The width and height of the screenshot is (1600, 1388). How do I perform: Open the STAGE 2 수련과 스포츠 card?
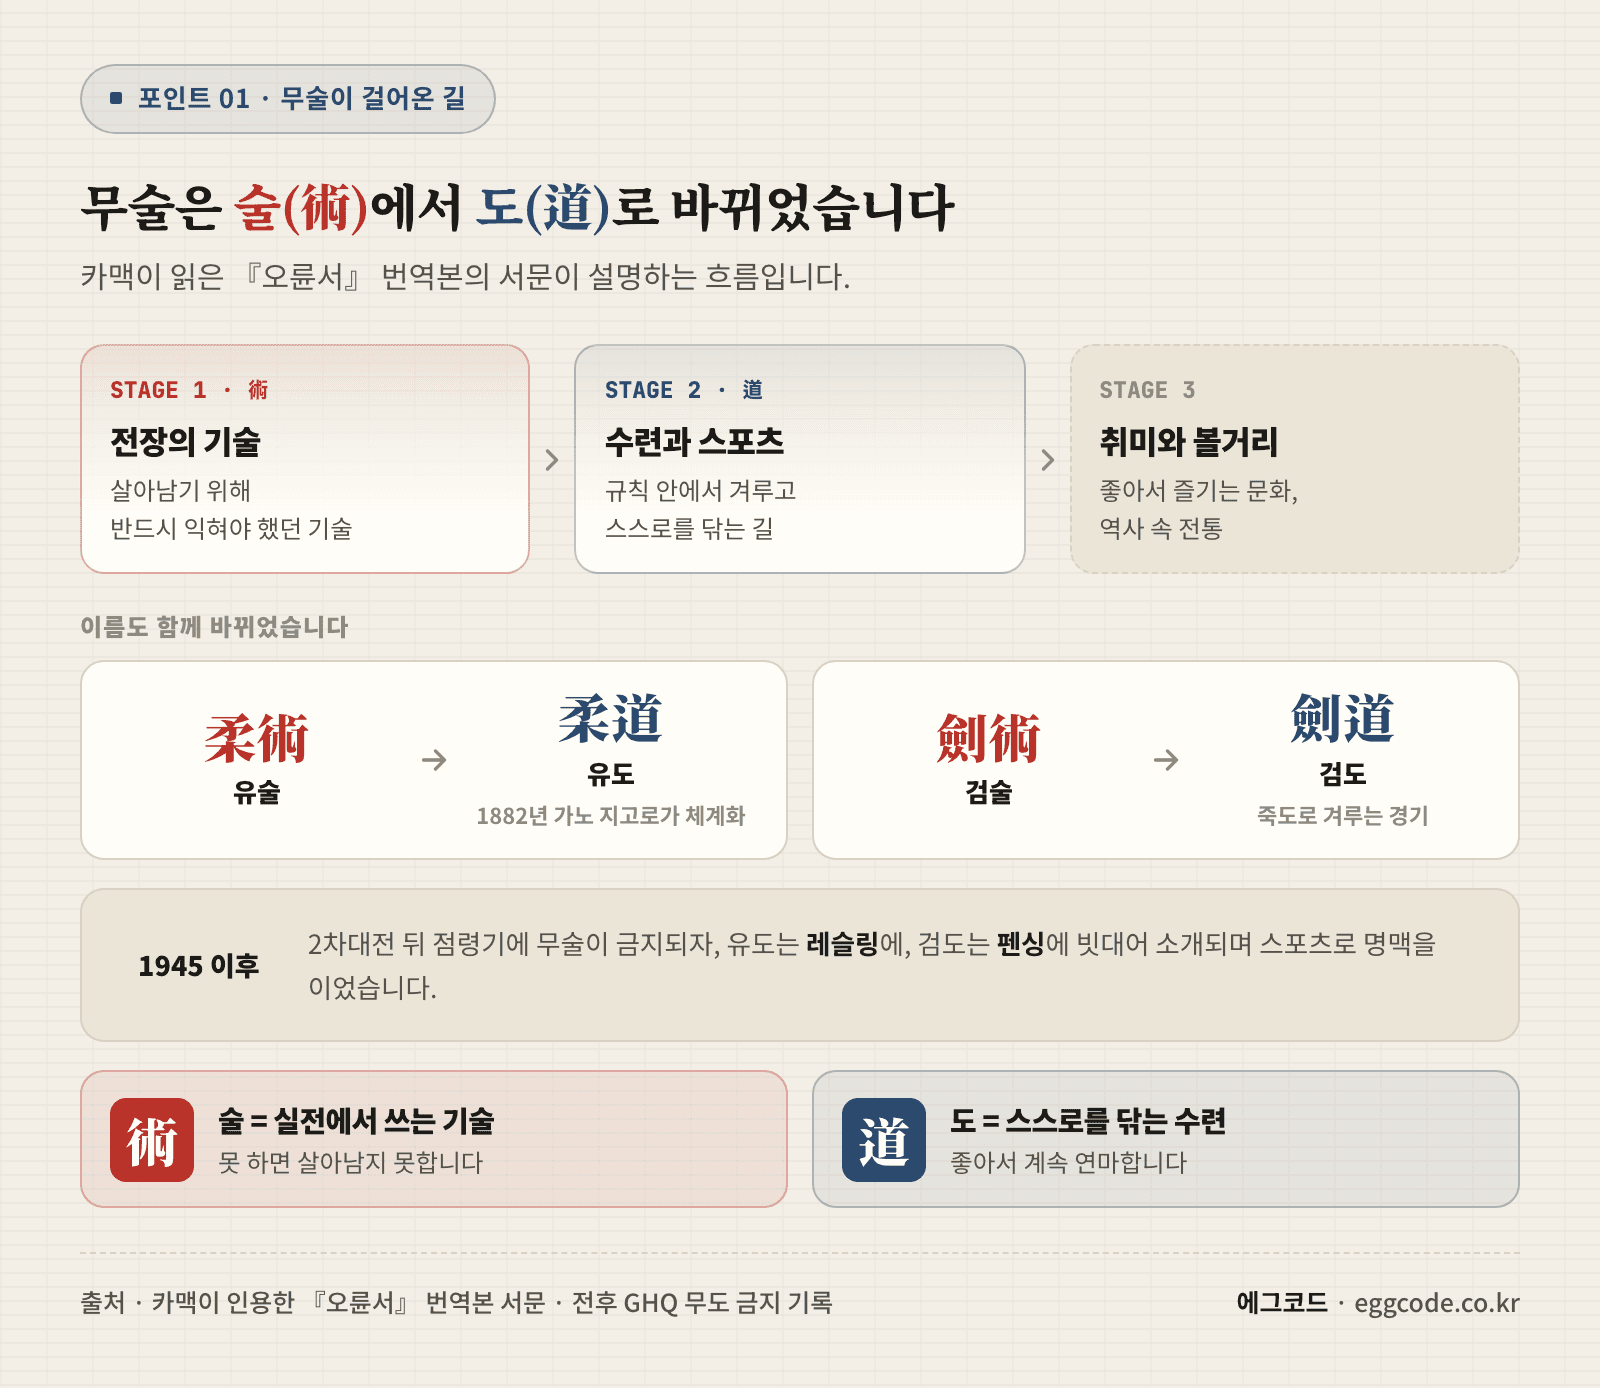tap(800, 459)
